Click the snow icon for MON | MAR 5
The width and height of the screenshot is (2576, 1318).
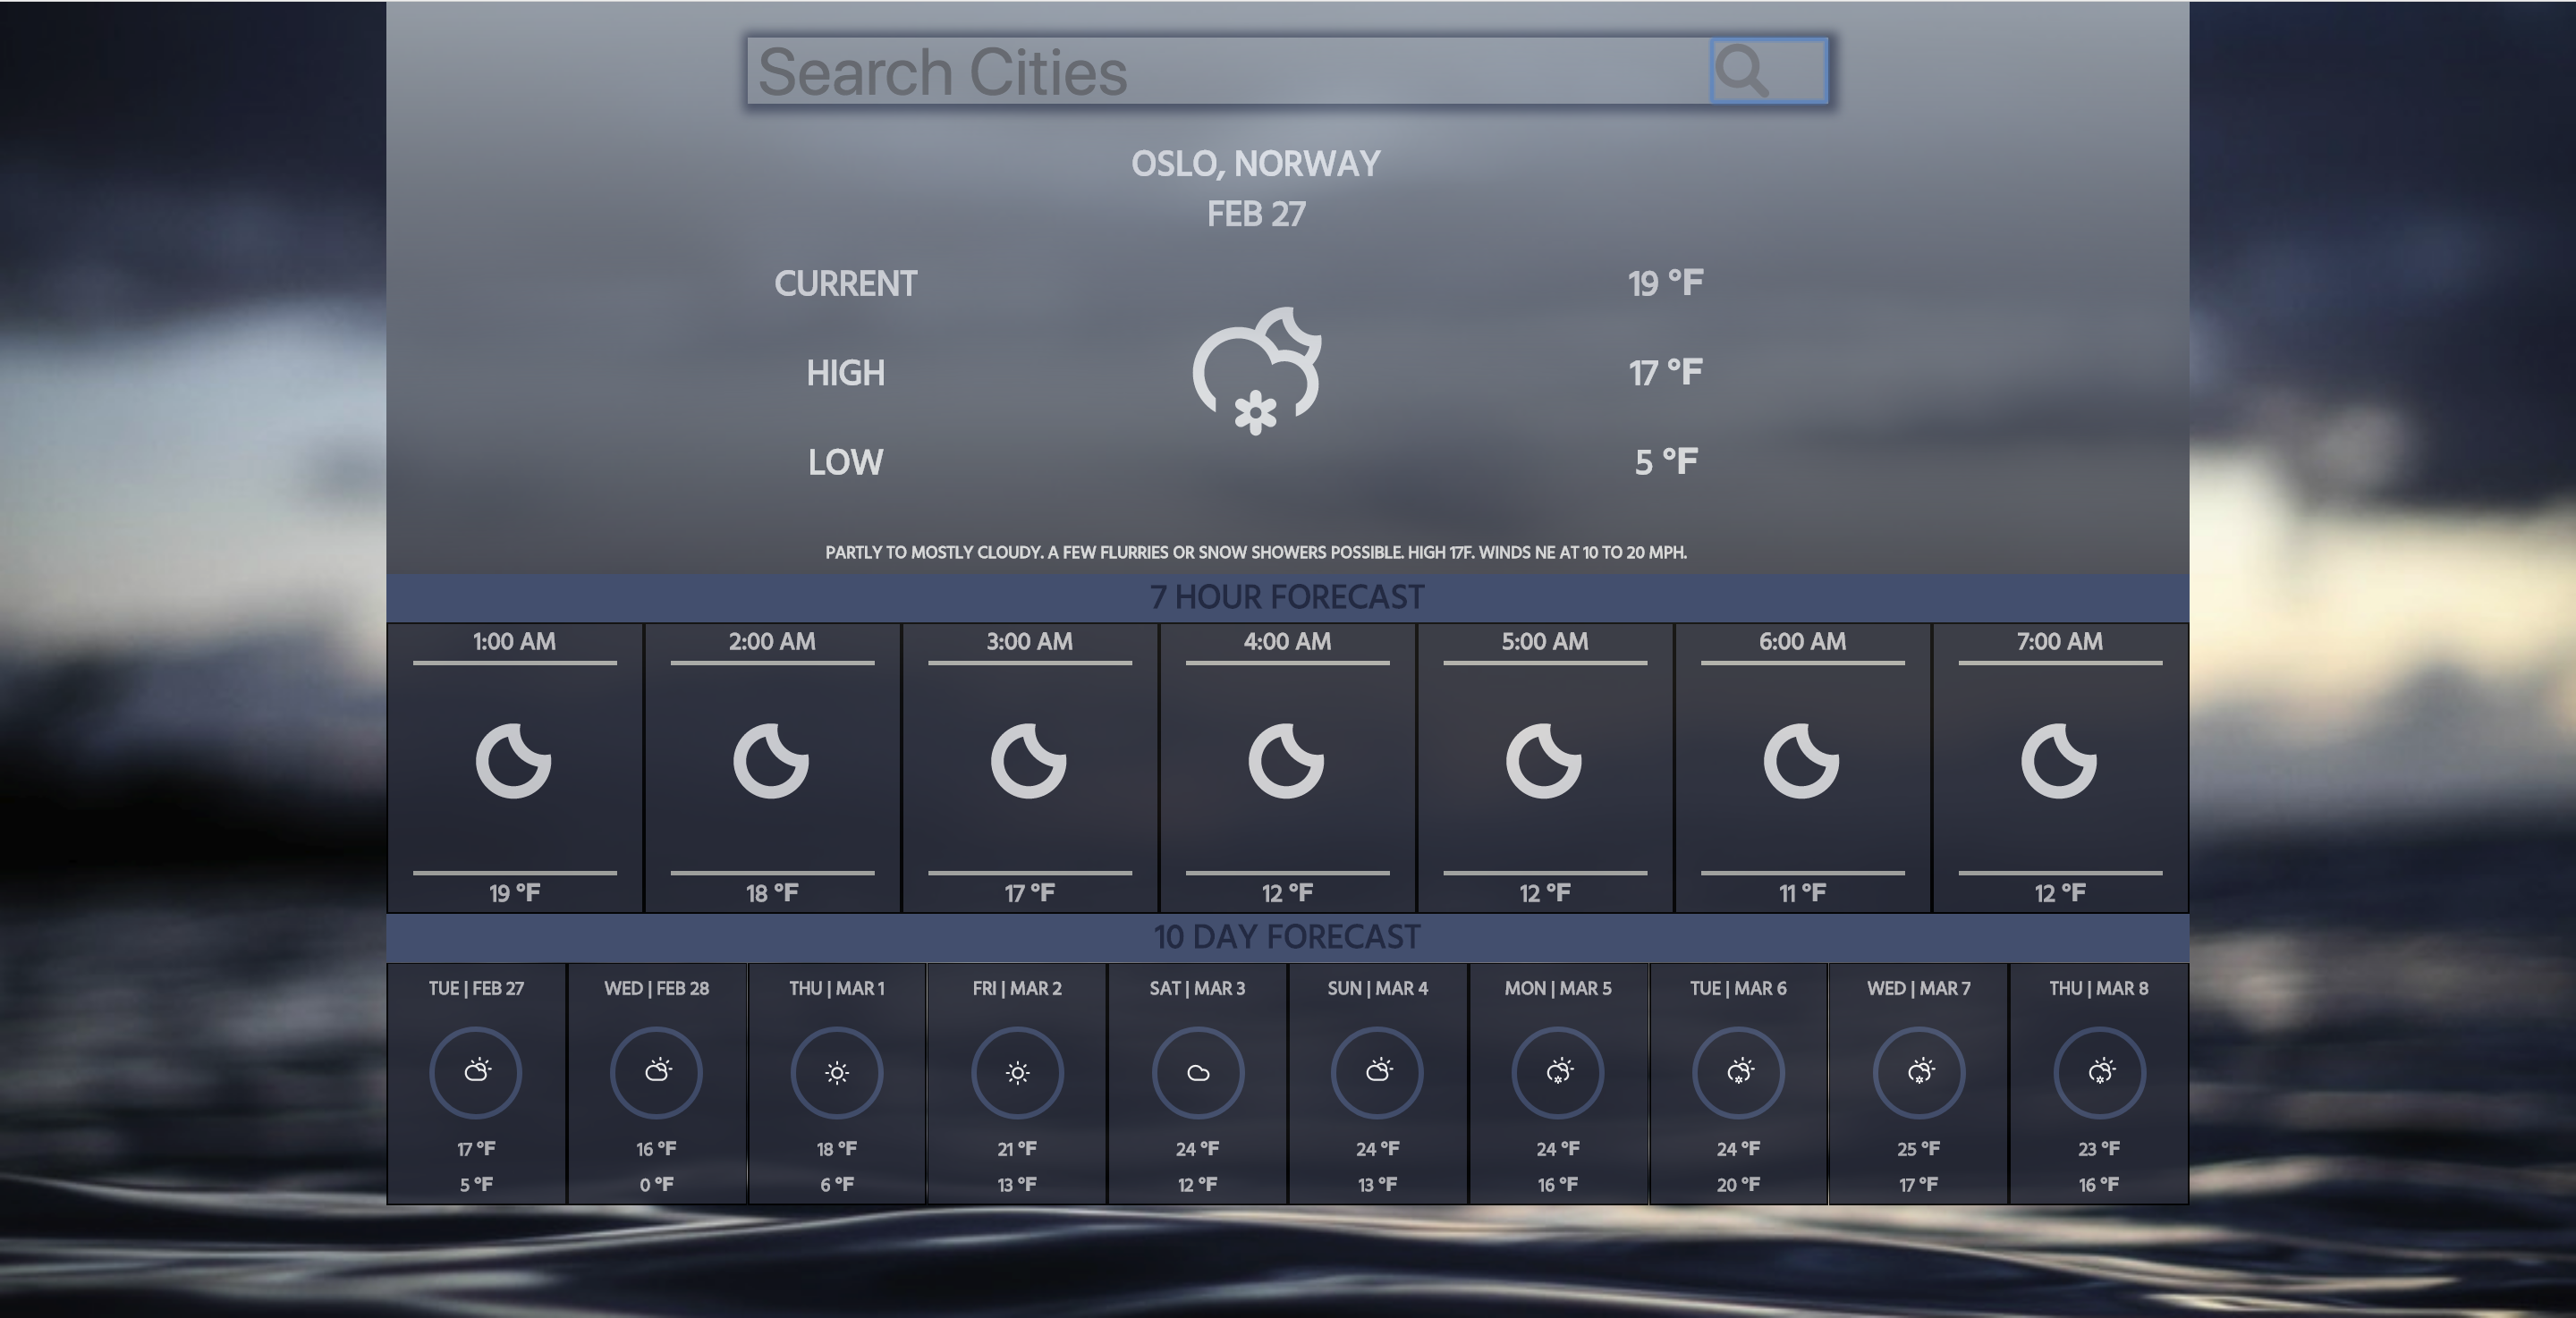pos(1558,1072)
